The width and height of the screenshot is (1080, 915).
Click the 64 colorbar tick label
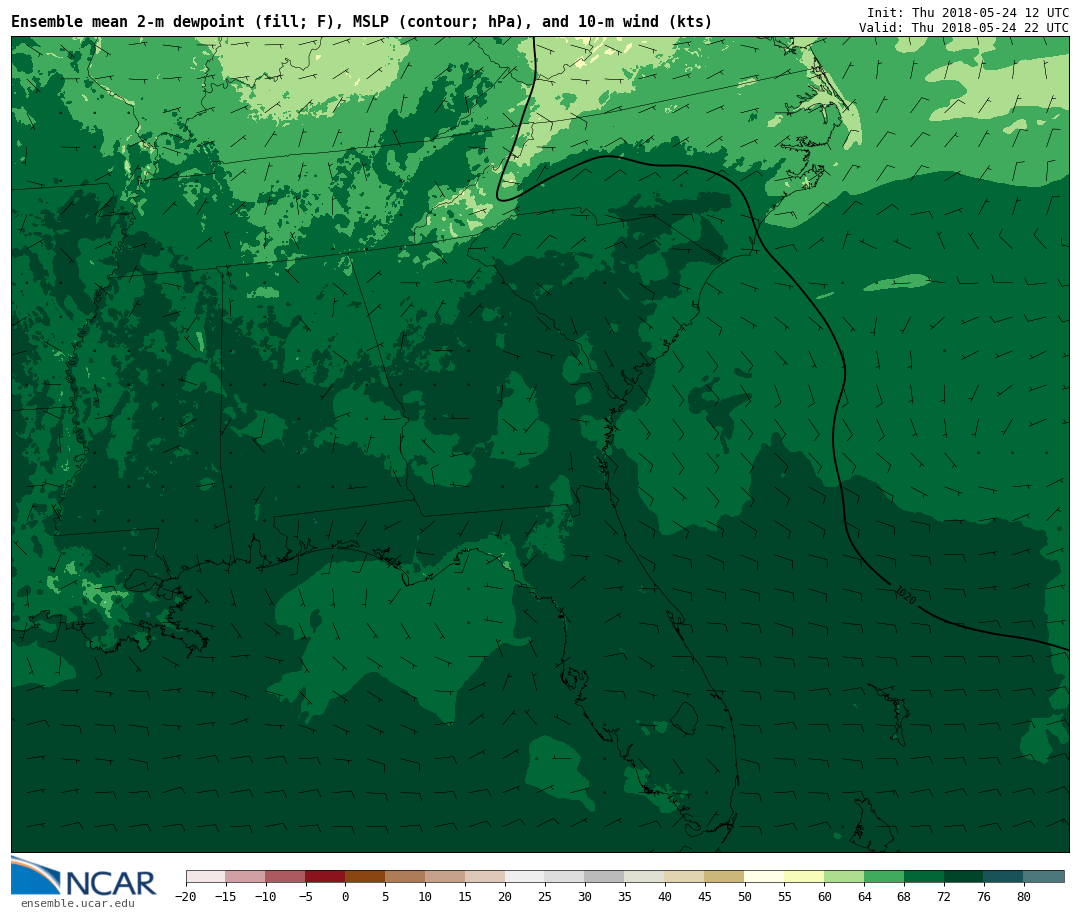coord(864,897)
